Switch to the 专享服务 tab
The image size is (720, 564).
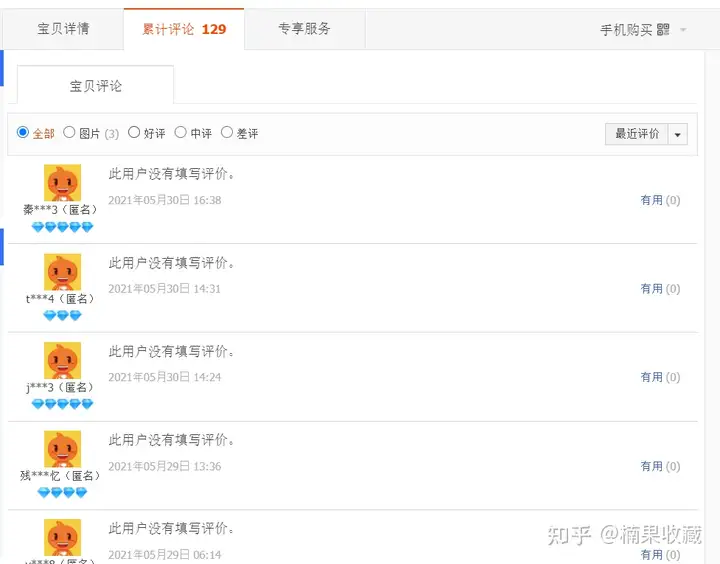pos(304,29)
